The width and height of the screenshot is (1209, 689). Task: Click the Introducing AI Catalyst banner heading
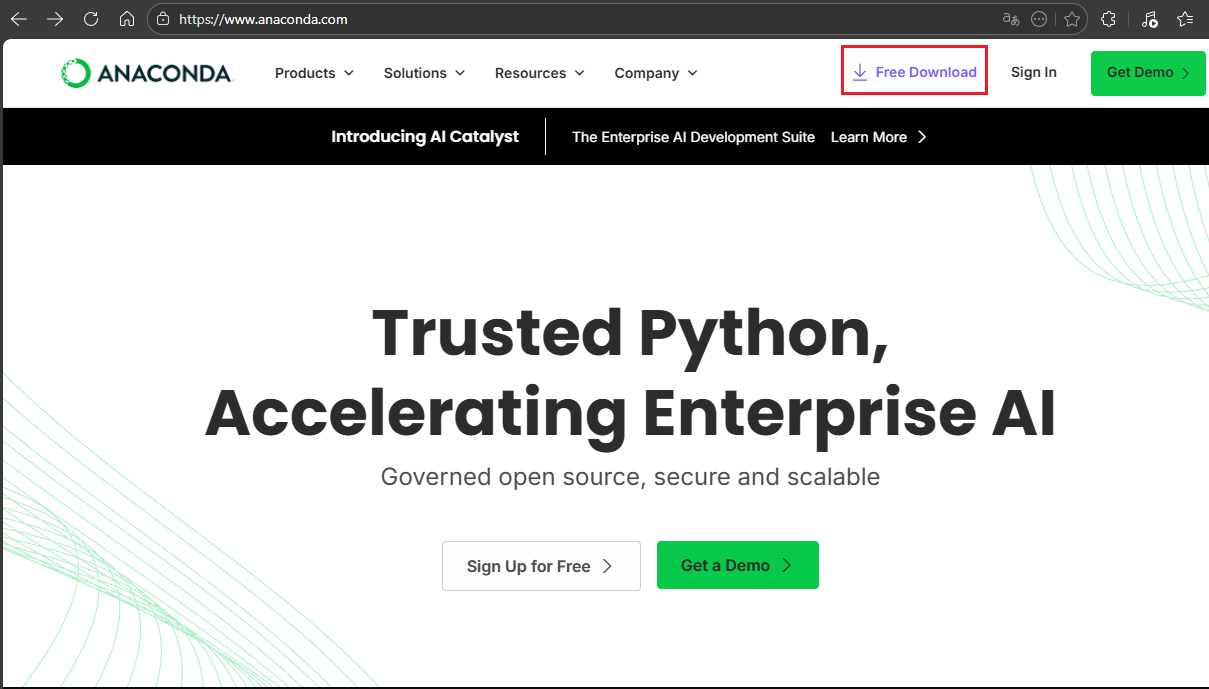pyautogui.click(x=425, y=137)
